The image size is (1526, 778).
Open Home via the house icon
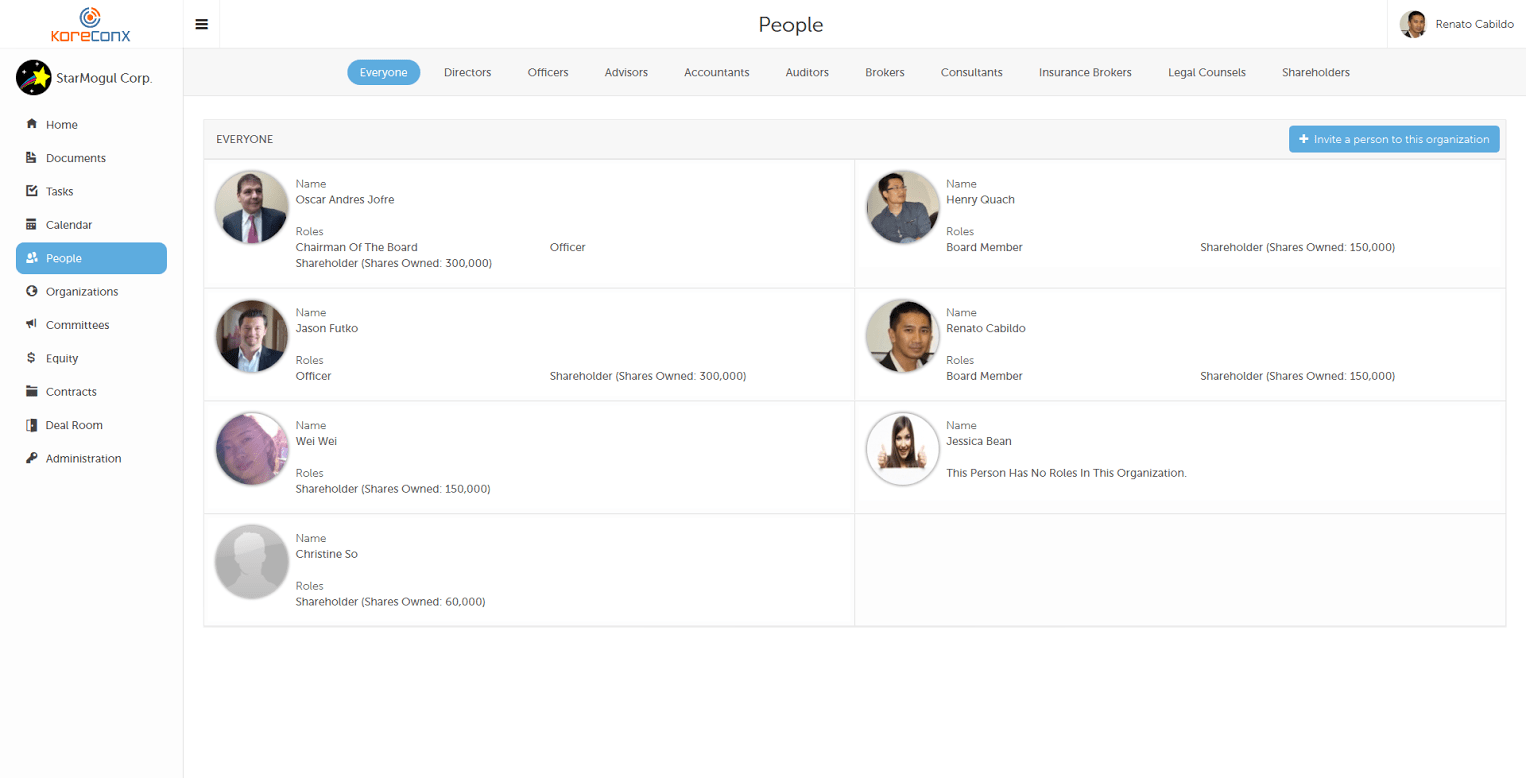coord(32,125)
